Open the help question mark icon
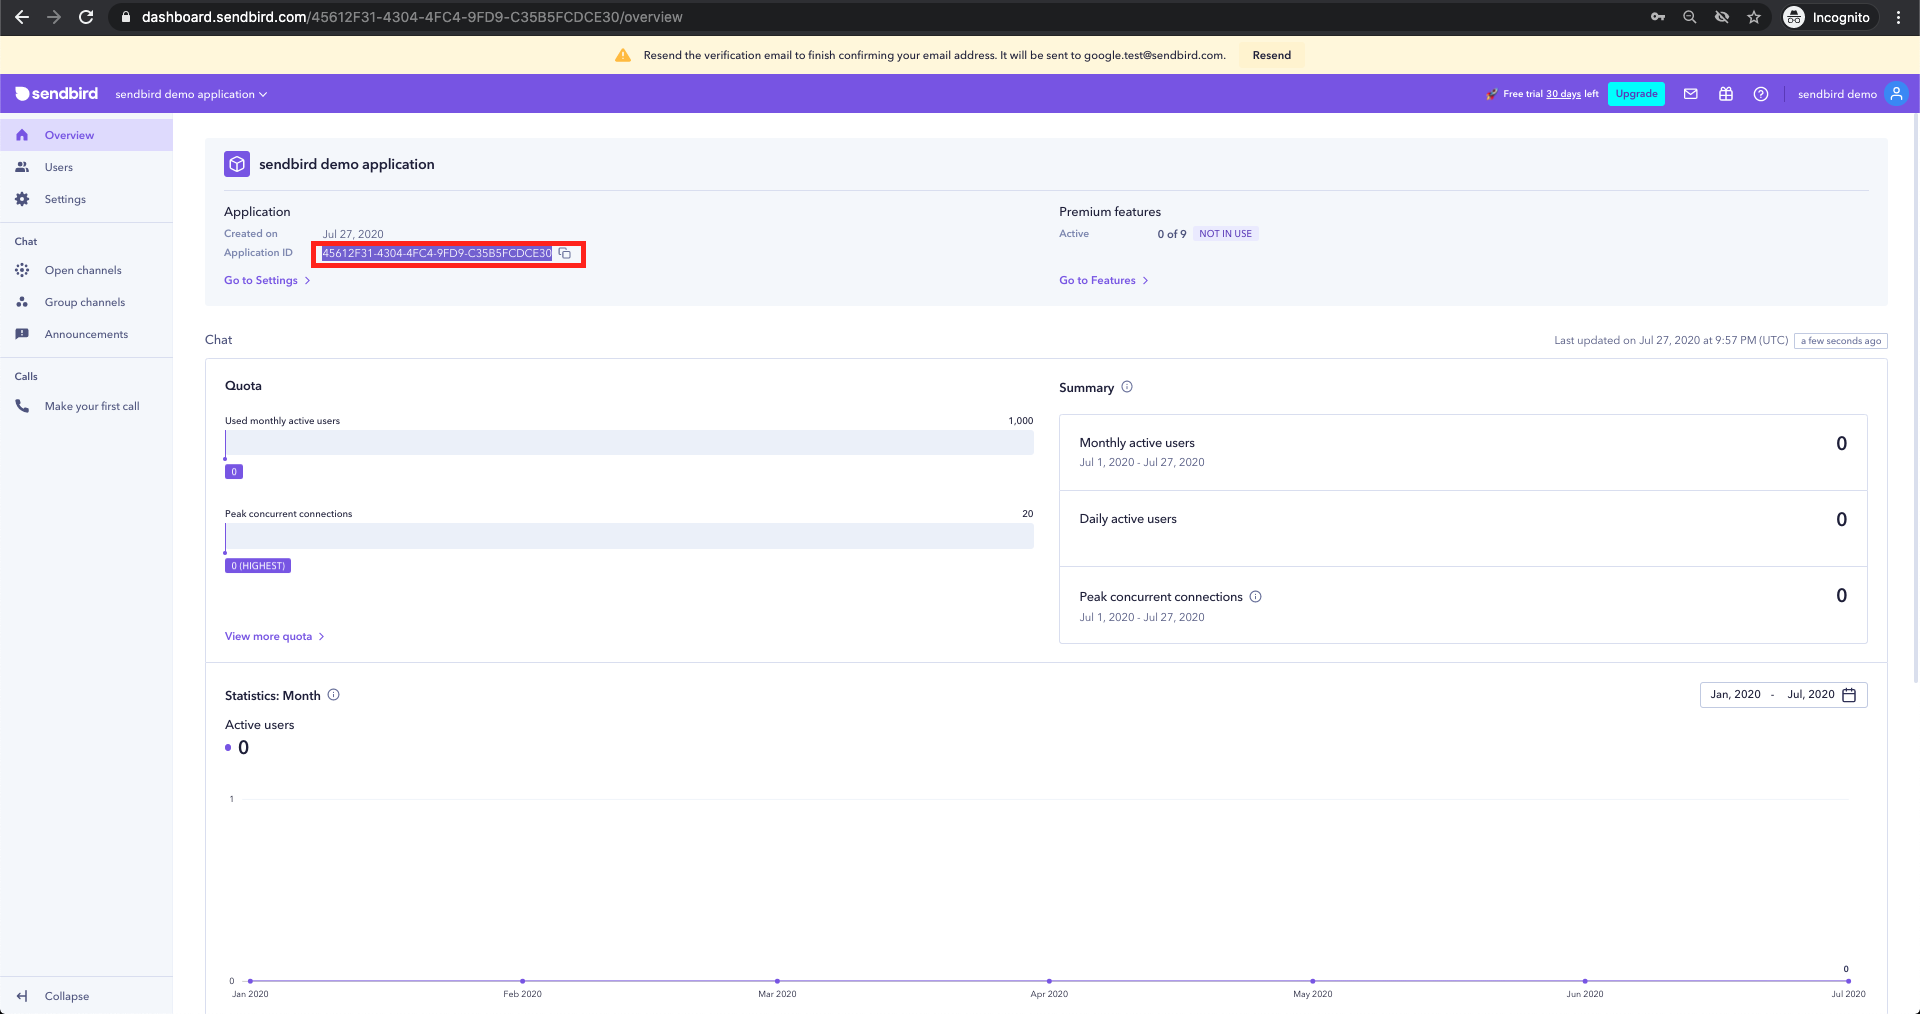Viewport: 1920px width, 1014px height. pyautogui.click(x=1761, y=94)
